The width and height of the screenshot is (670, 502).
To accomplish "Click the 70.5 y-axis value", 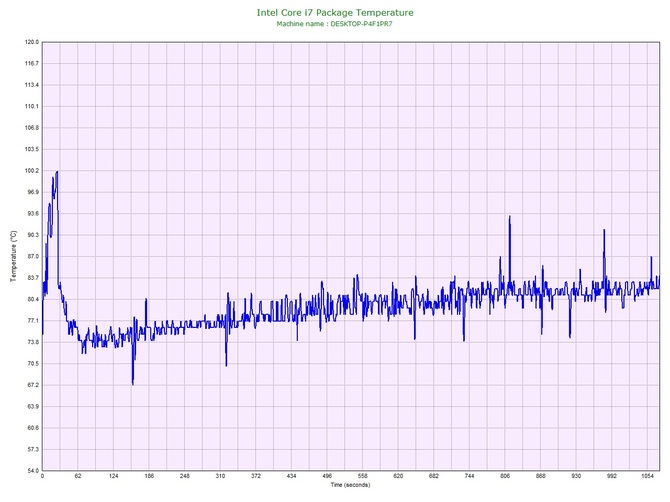I will 32,364.
